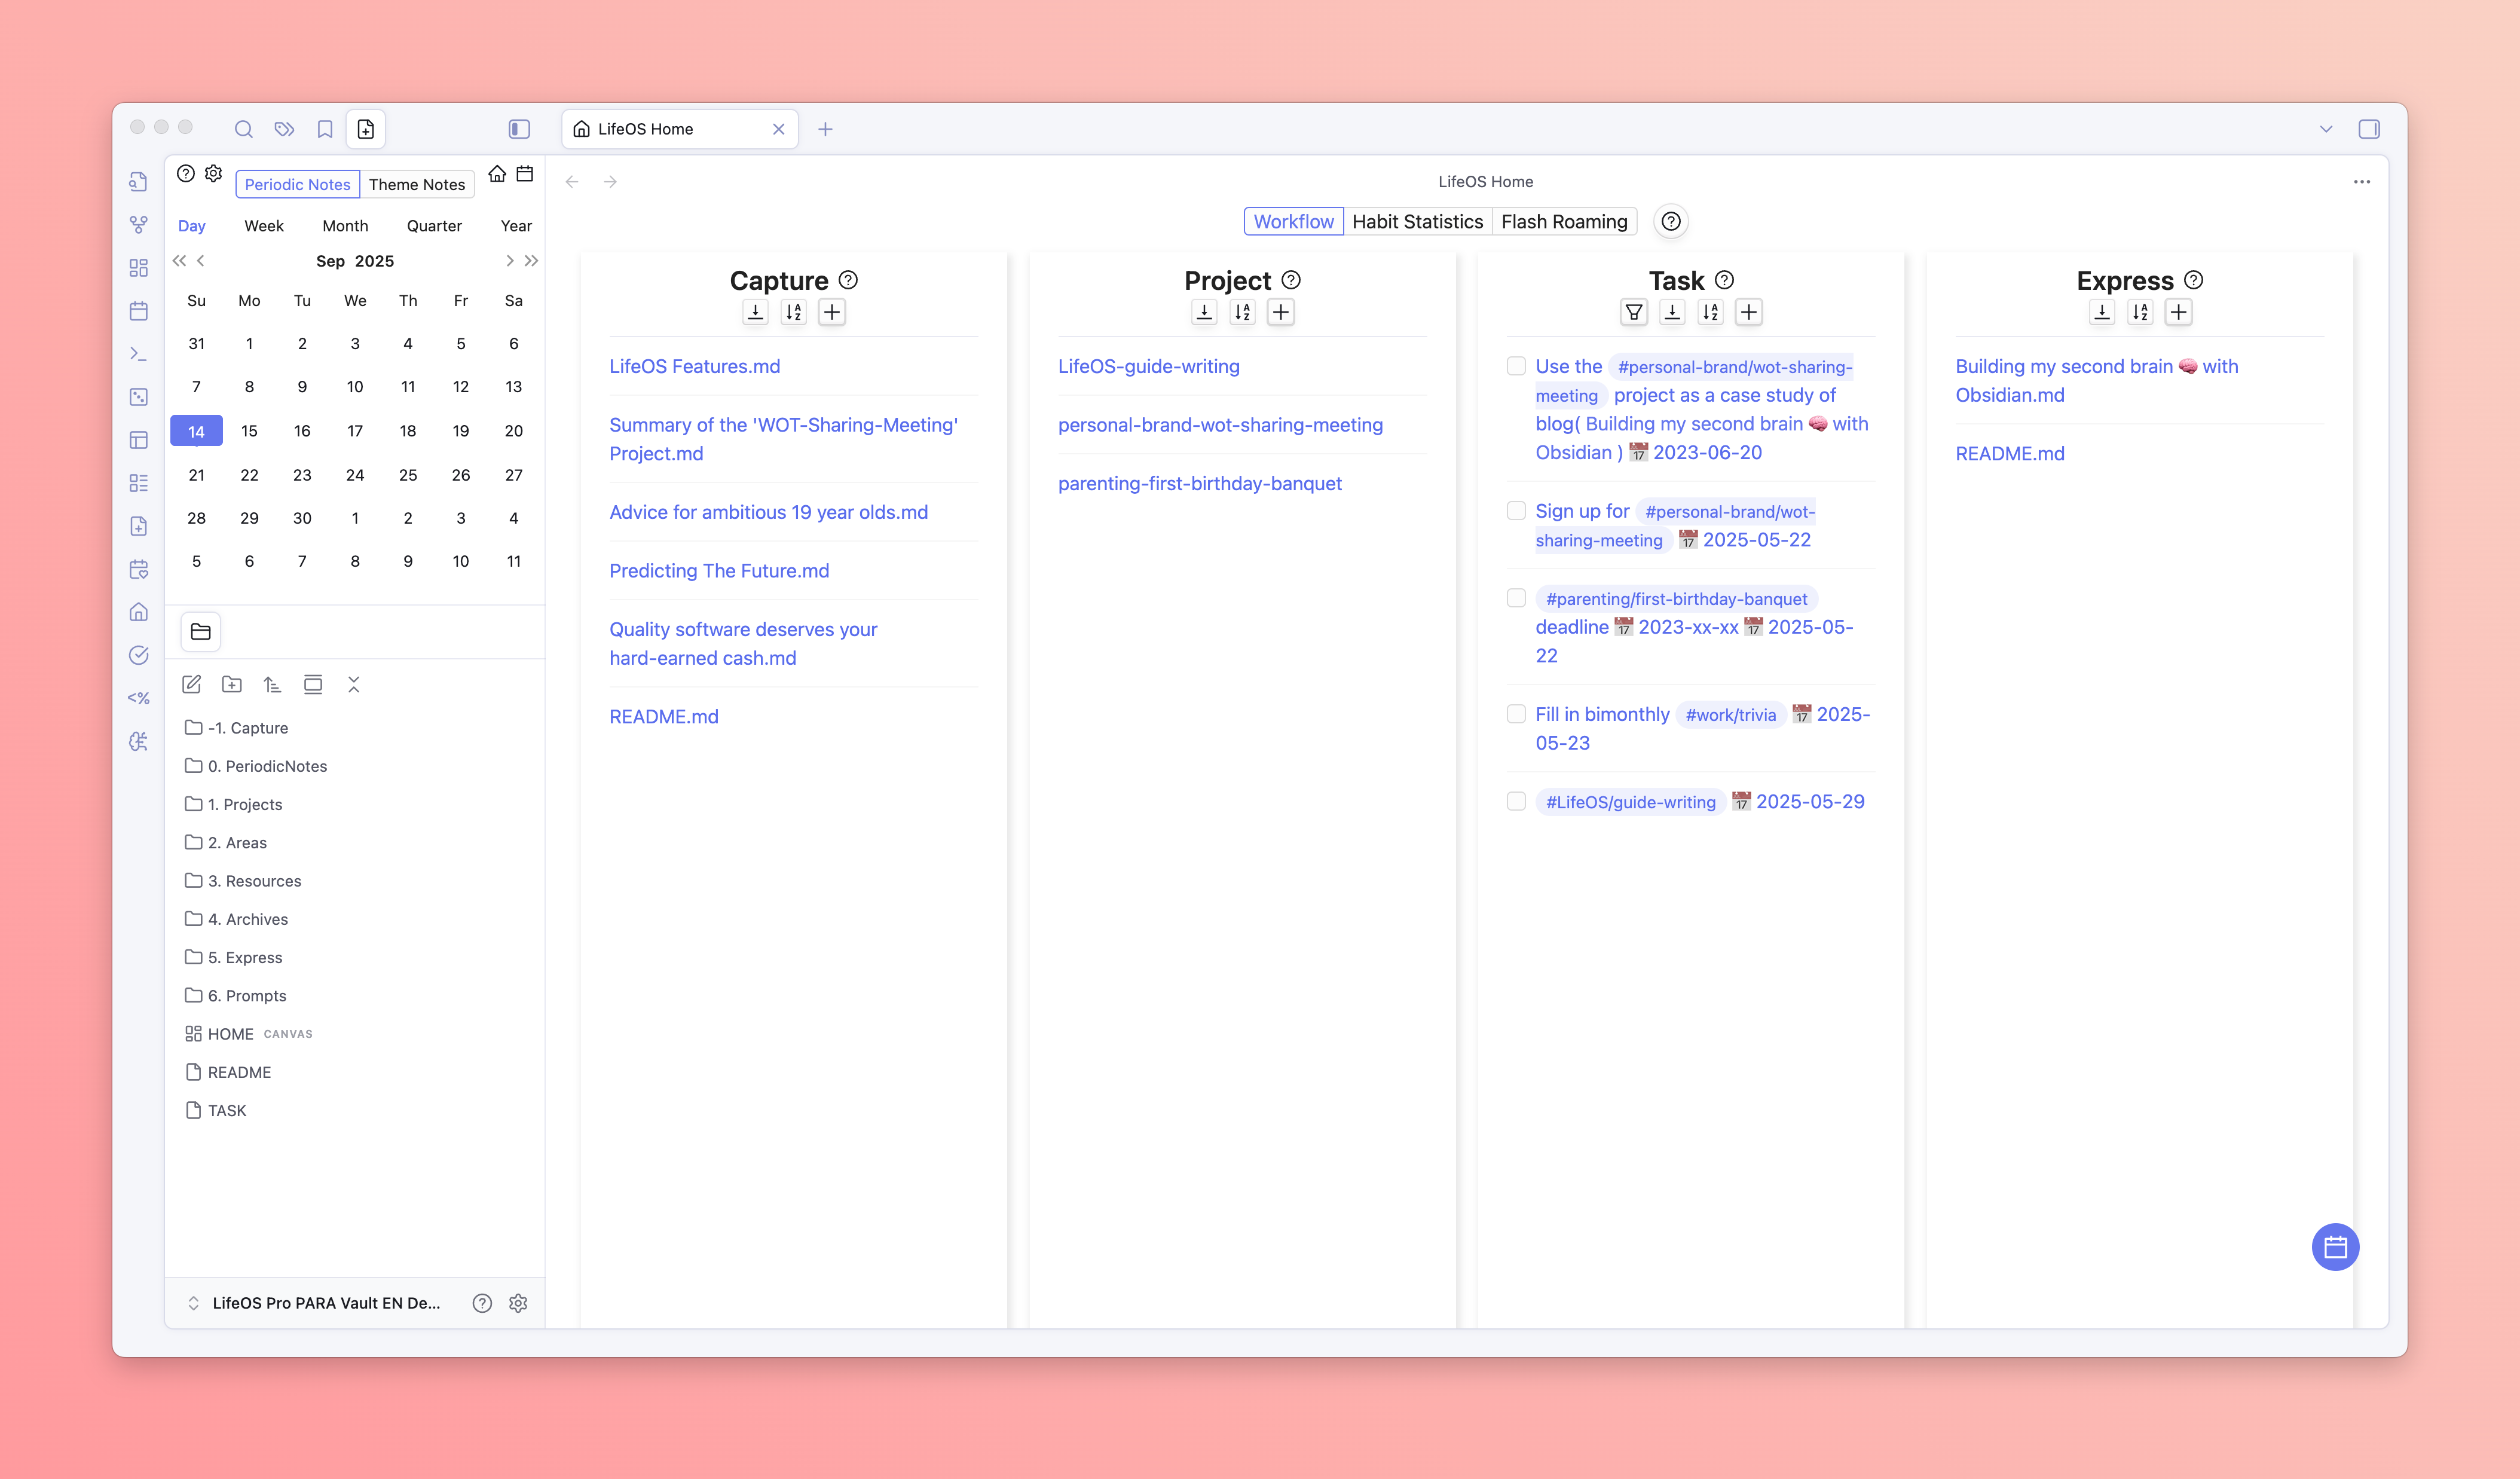Click the floating blue calendar button
The width and height of the screenshot is (2520, 1479).
click(x=2334, y=1247)
